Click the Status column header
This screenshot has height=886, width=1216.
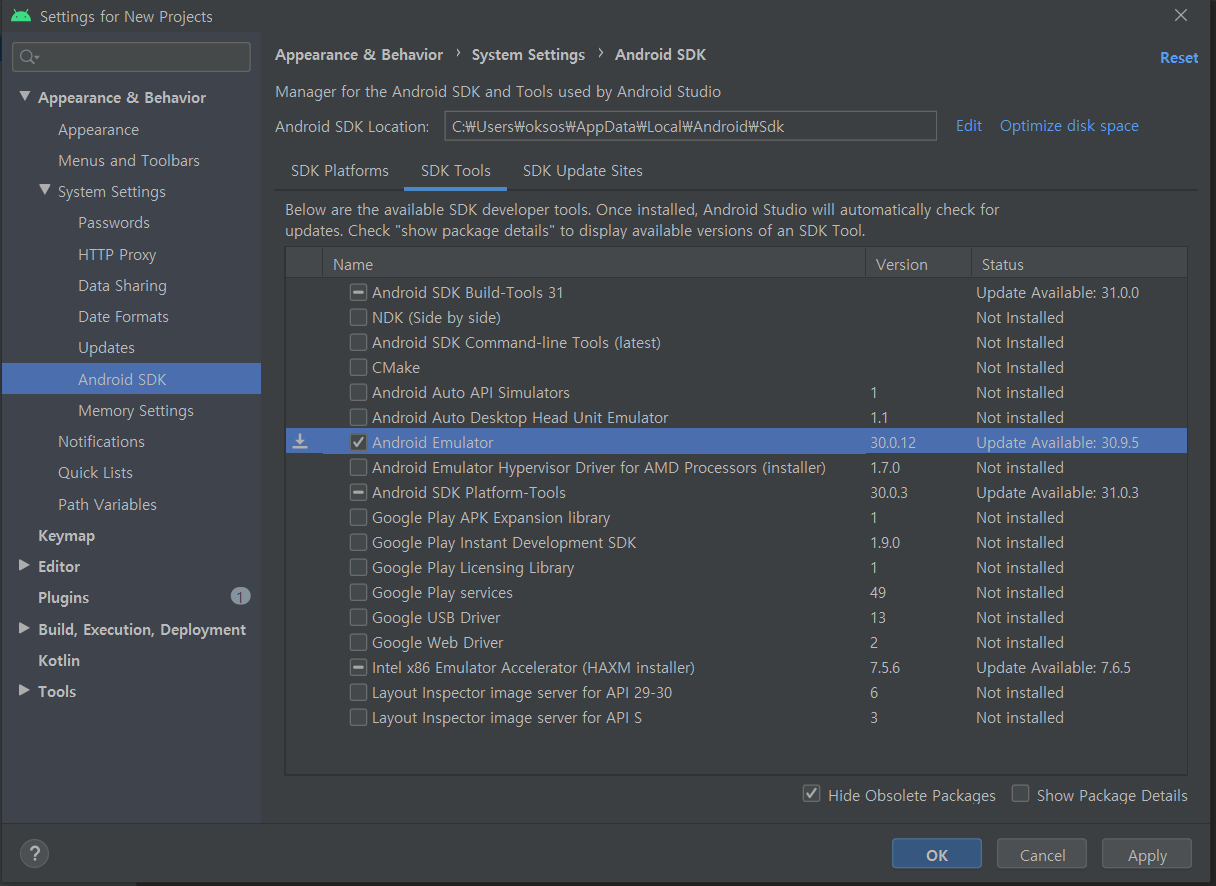(x=1079, y=265)
